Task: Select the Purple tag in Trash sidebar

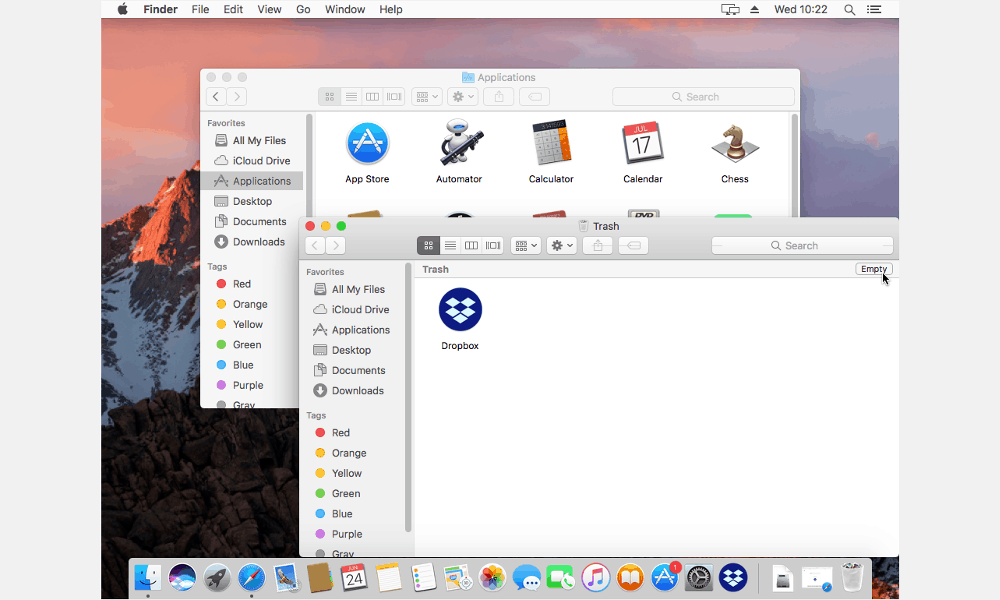Action: pos(339,534)
